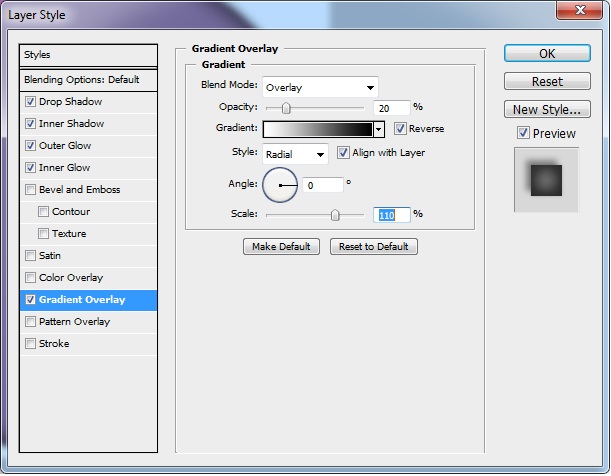Image resolution: width=611 pixels, height=476 pixels.
Task: Open Bevel and Emboss settings
Action: point(88,190)
